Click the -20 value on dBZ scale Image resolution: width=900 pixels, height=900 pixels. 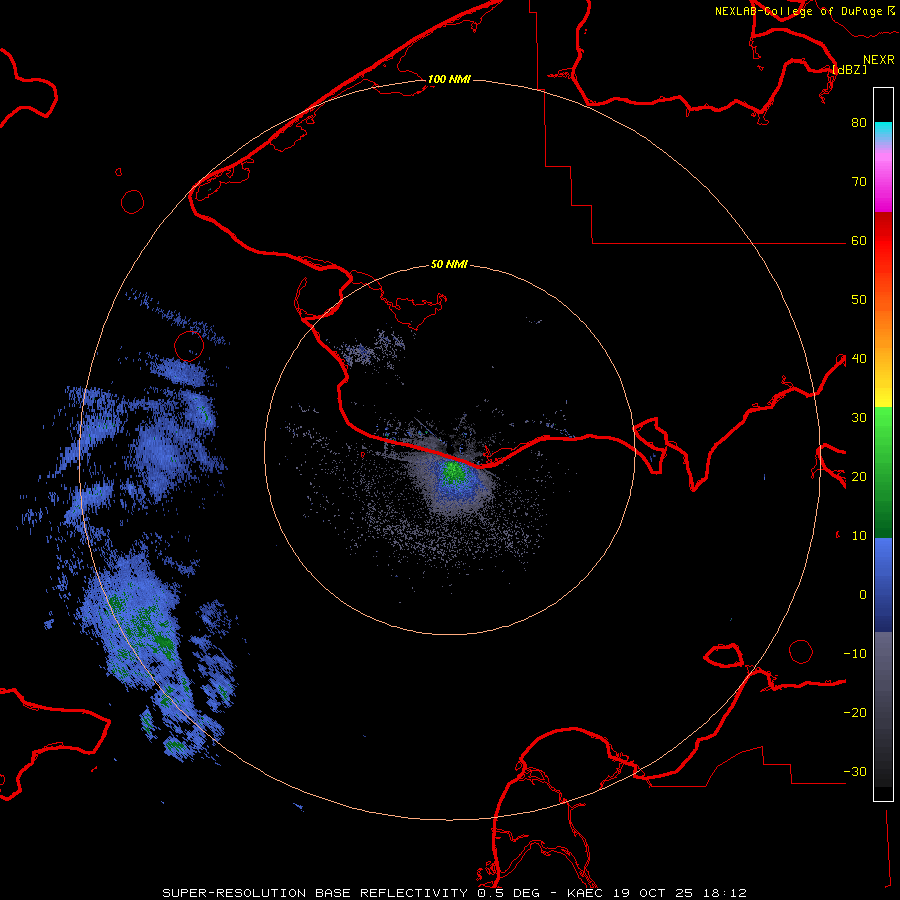coord(855,713)
